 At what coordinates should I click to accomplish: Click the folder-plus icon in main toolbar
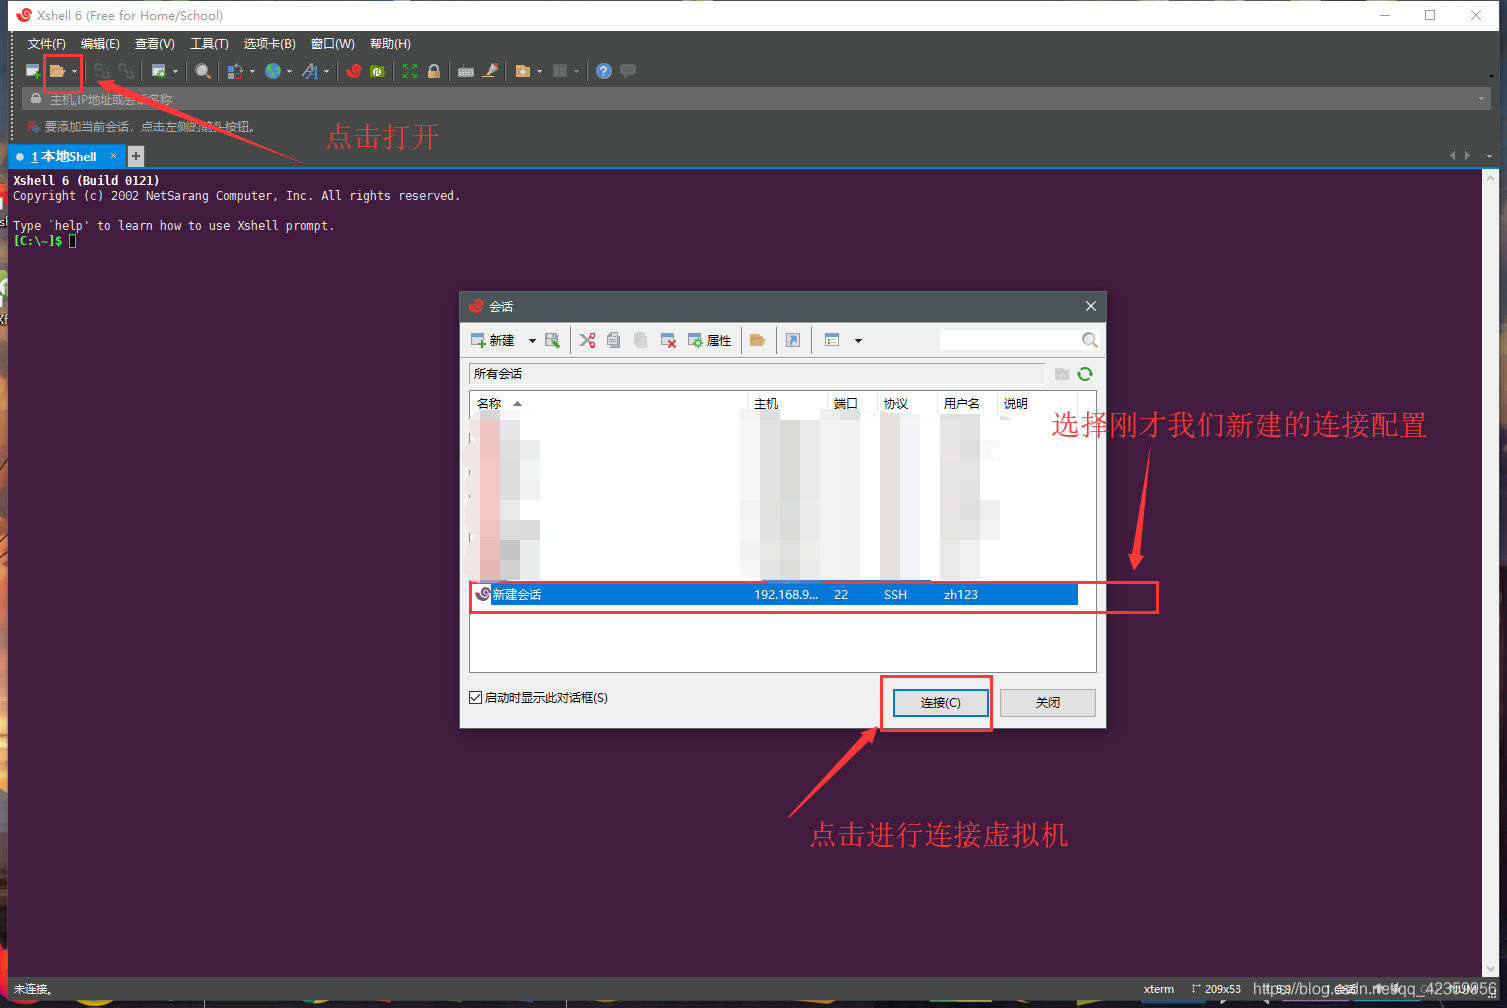click(x=522, y=71)
